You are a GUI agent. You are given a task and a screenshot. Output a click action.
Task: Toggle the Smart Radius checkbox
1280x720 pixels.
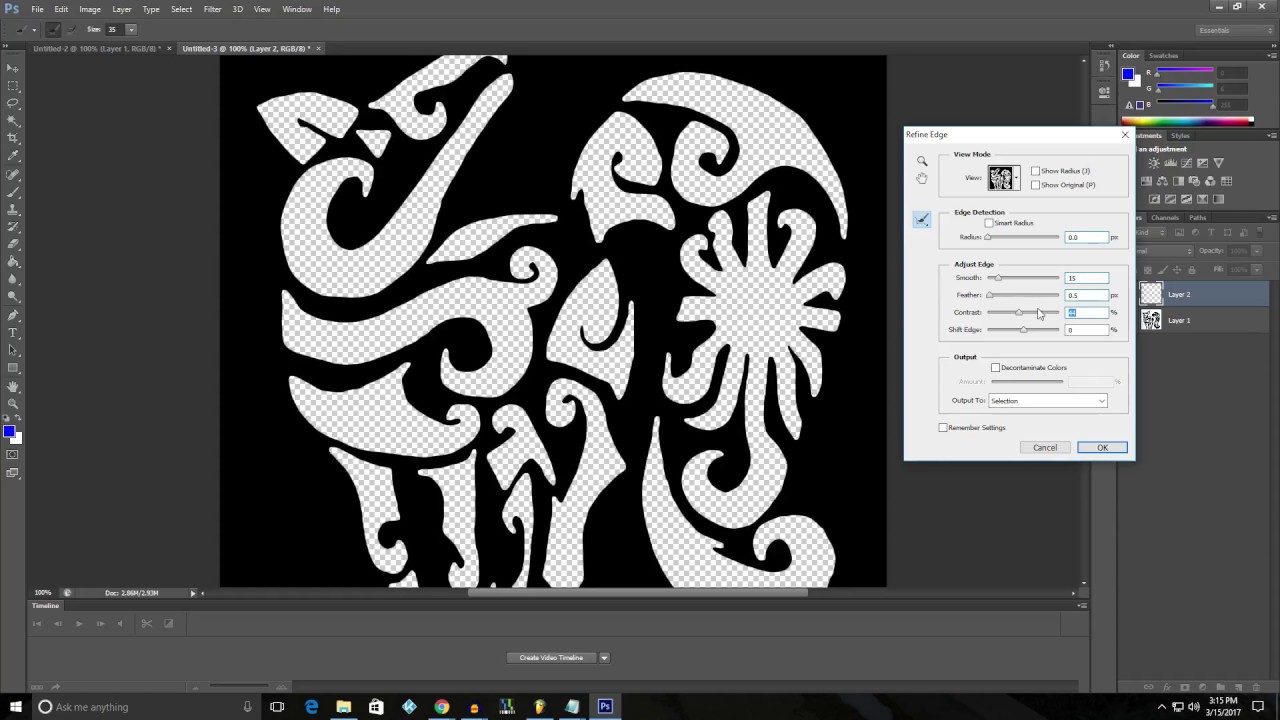[x=989, y=223]
